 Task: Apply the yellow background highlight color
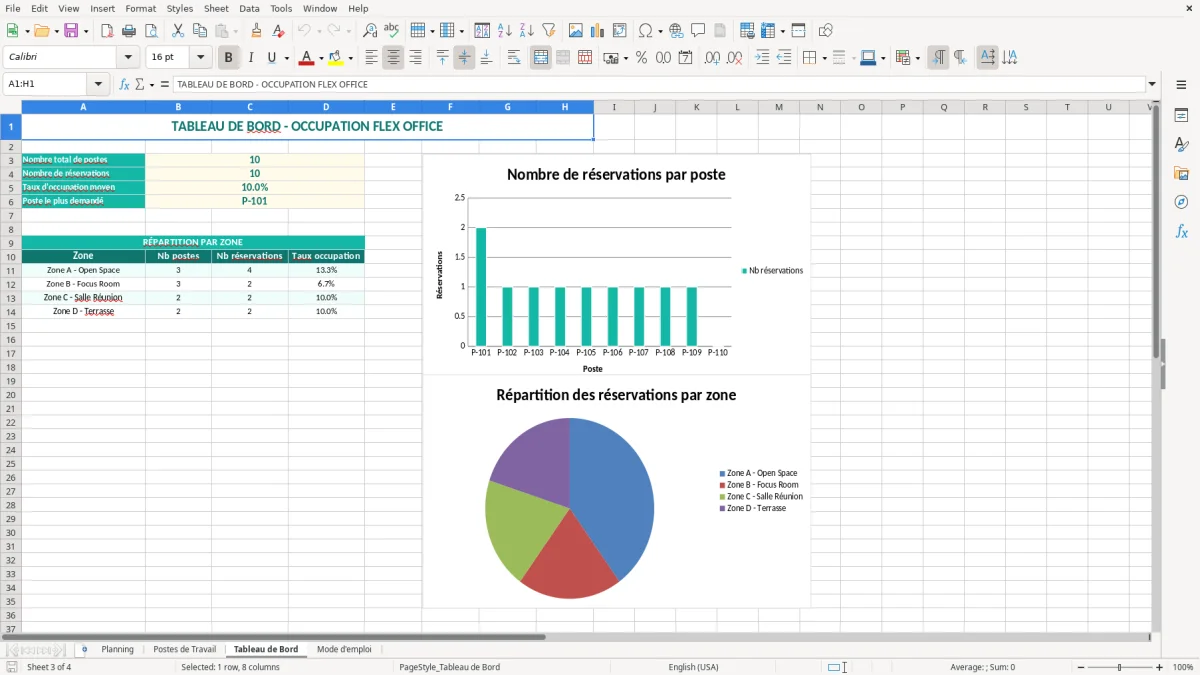[336, 58]
